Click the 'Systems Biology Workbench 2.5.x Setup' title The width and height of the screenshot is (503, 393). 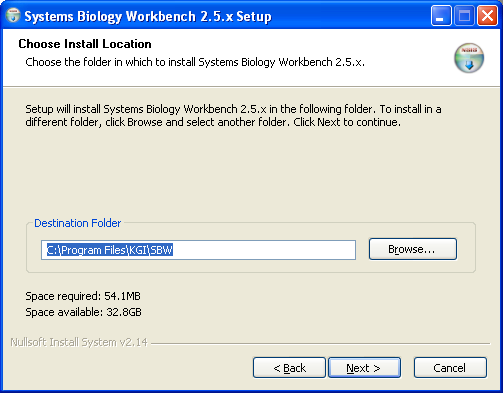pyautogui.click(x=148, y=16)
